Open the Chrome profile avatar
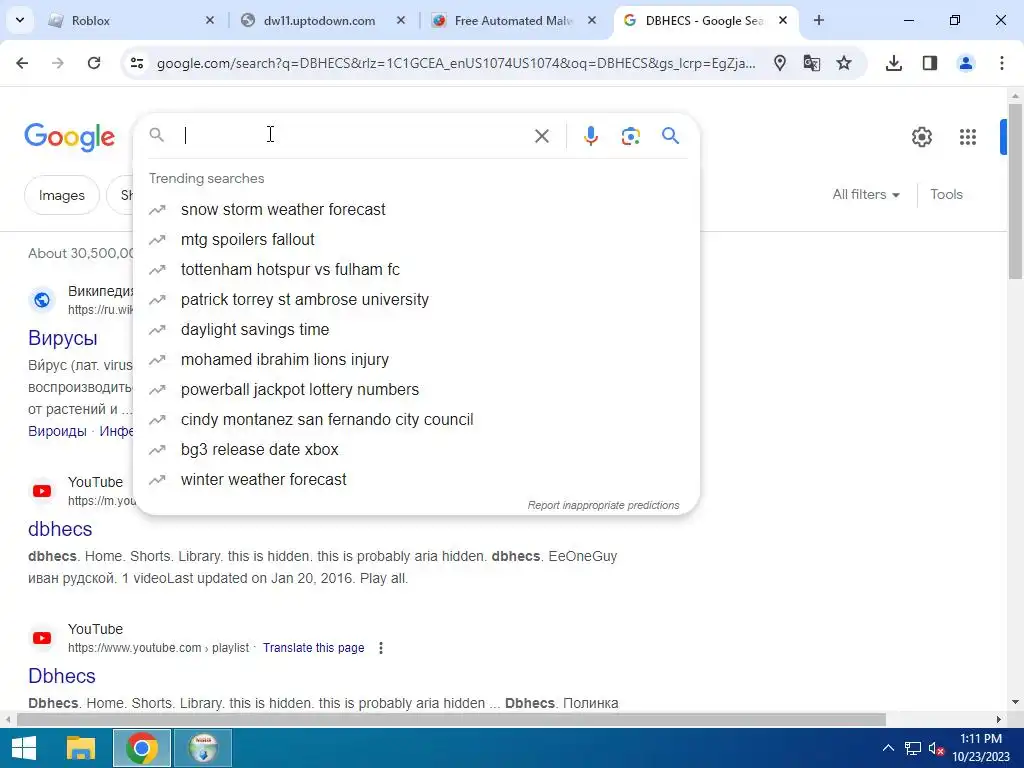Screen dimensions: 1024x768 click(x=966, y=63)
